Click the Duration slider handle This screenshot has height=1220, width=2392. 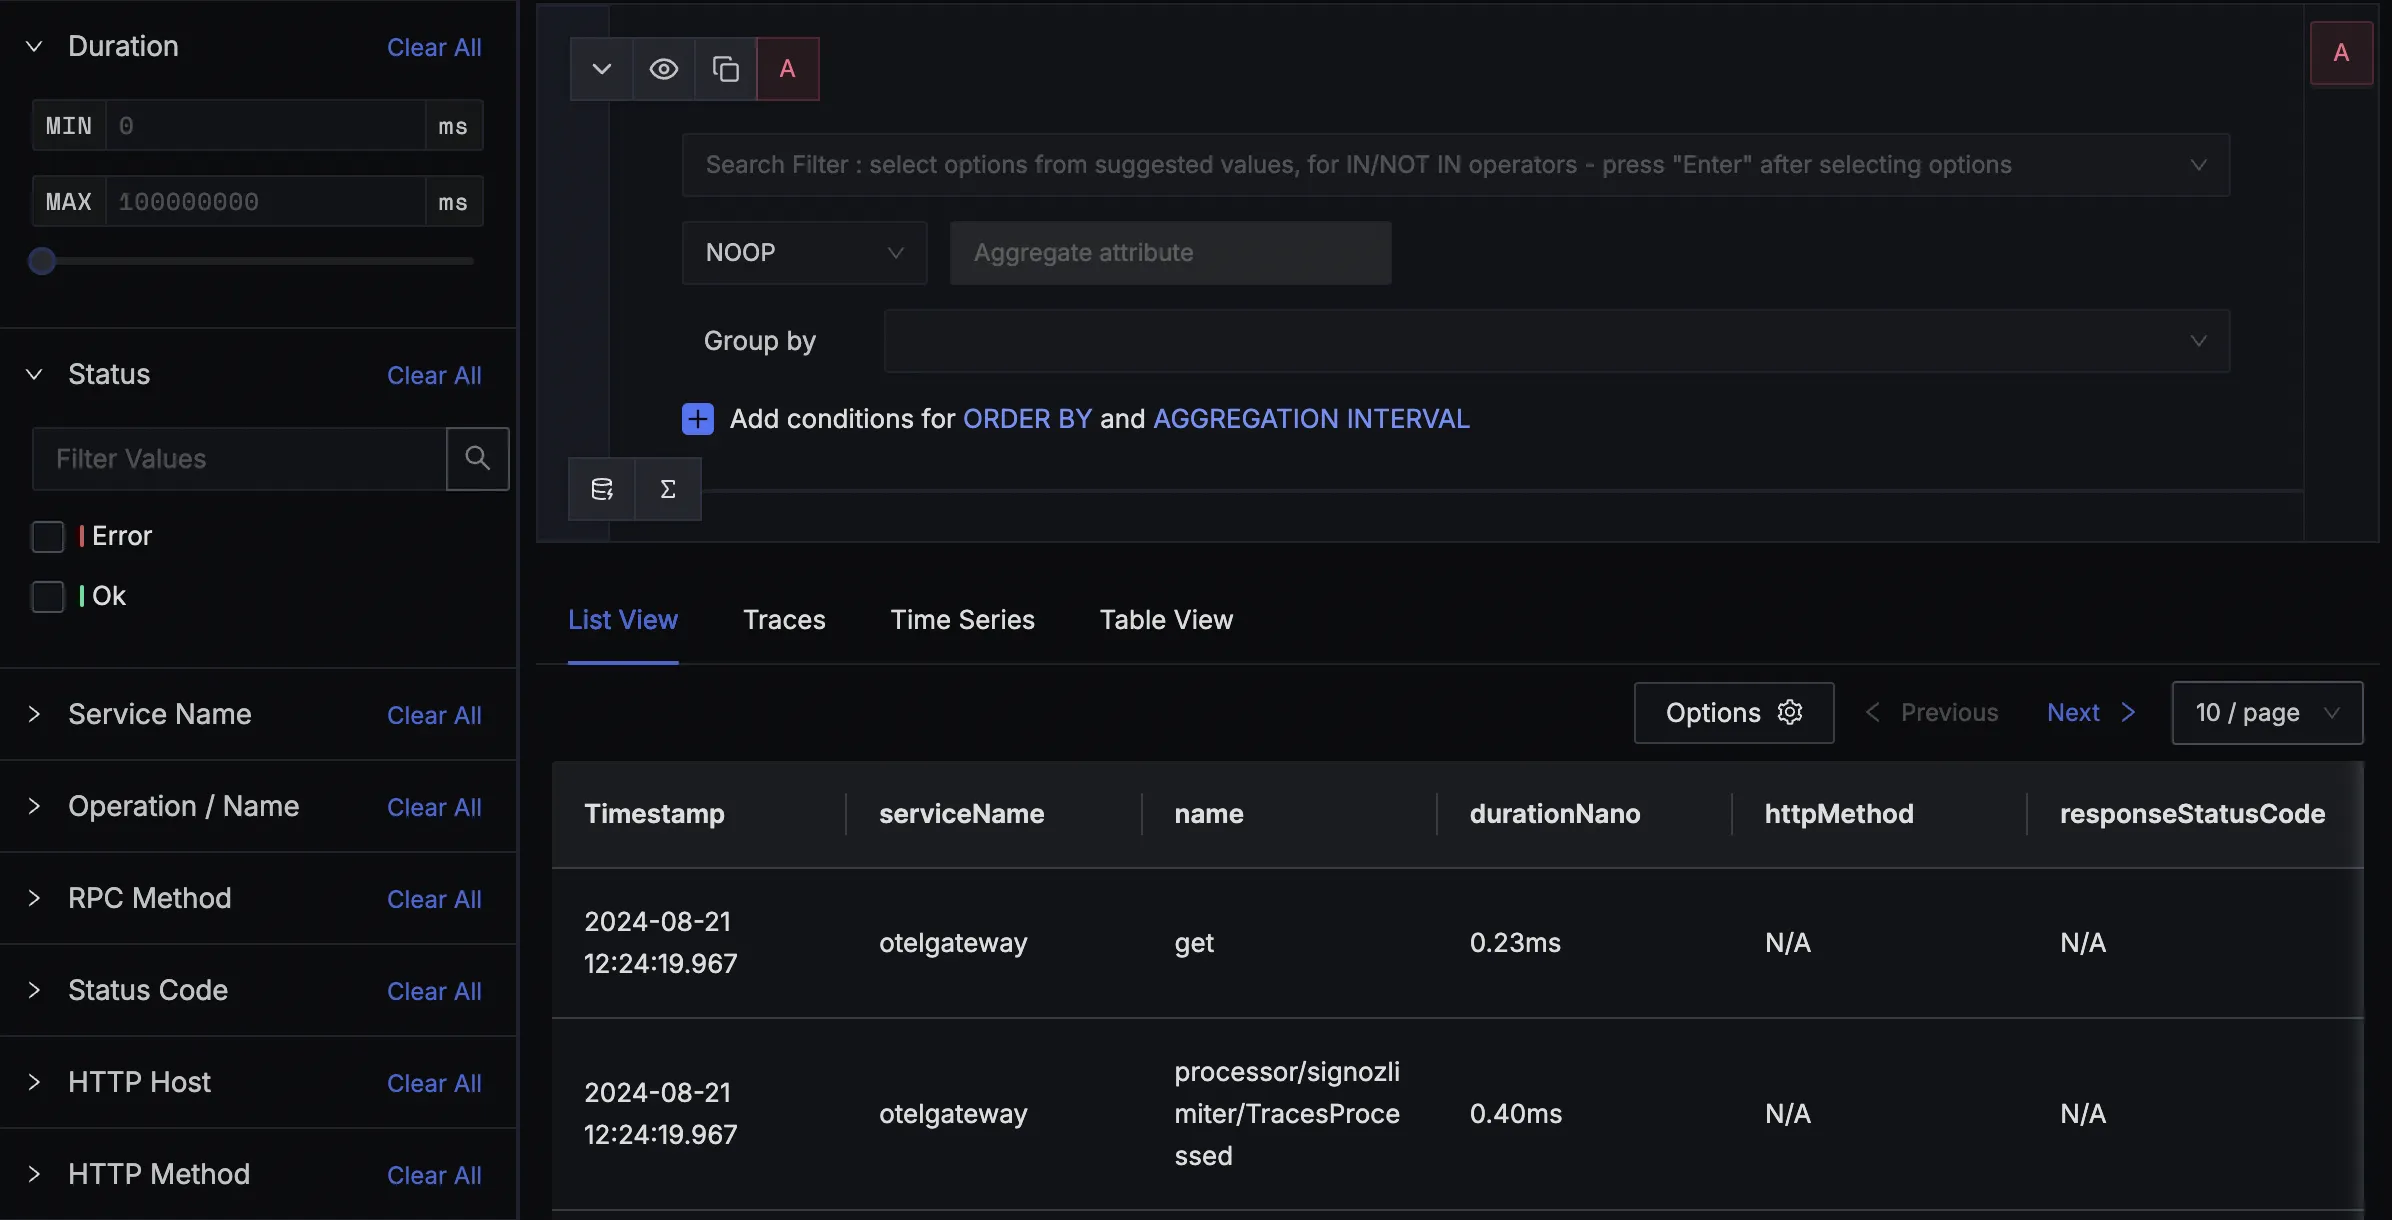[x=42, y=261]
